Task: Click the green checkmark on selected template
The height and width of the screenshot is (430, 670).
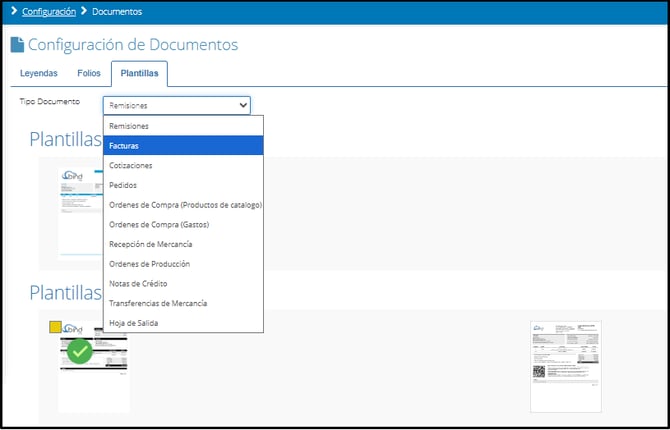Action: (80, 352)
